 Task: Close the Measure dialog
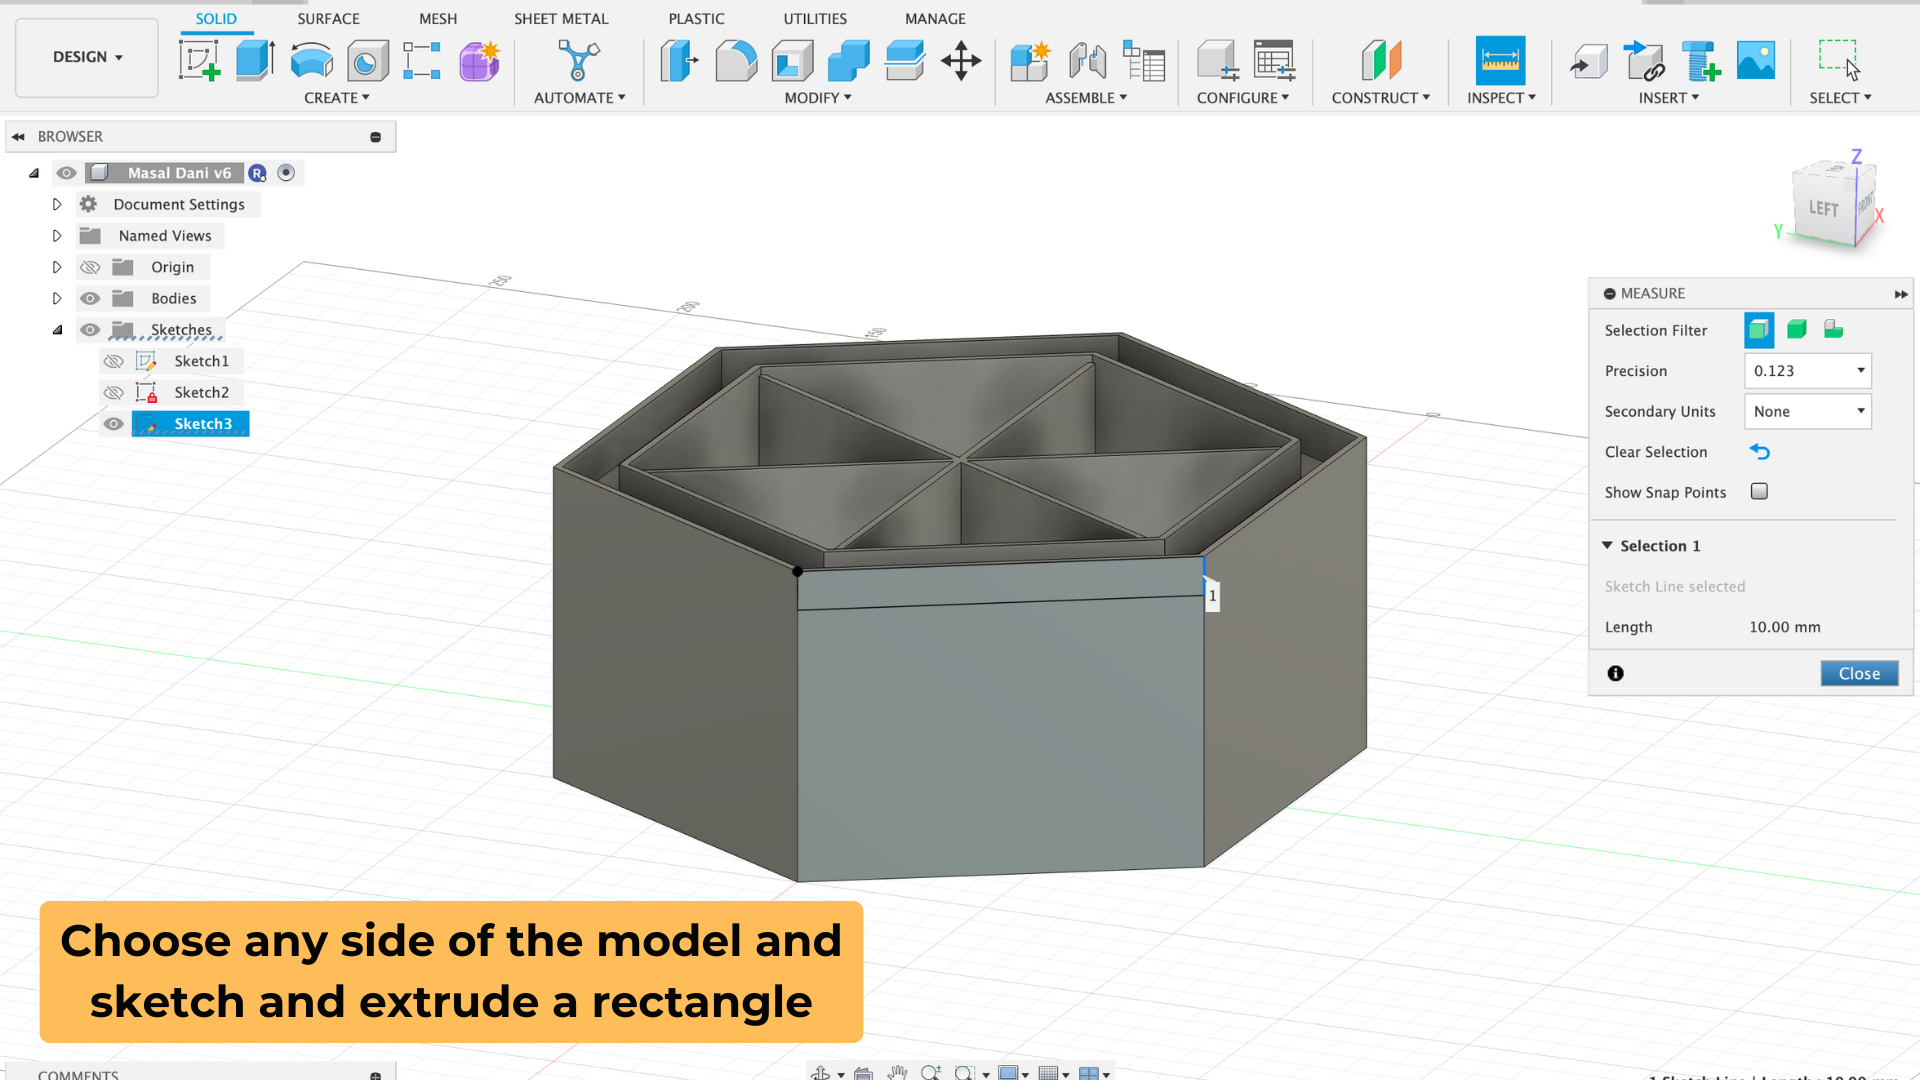[x=1858, y=673]
